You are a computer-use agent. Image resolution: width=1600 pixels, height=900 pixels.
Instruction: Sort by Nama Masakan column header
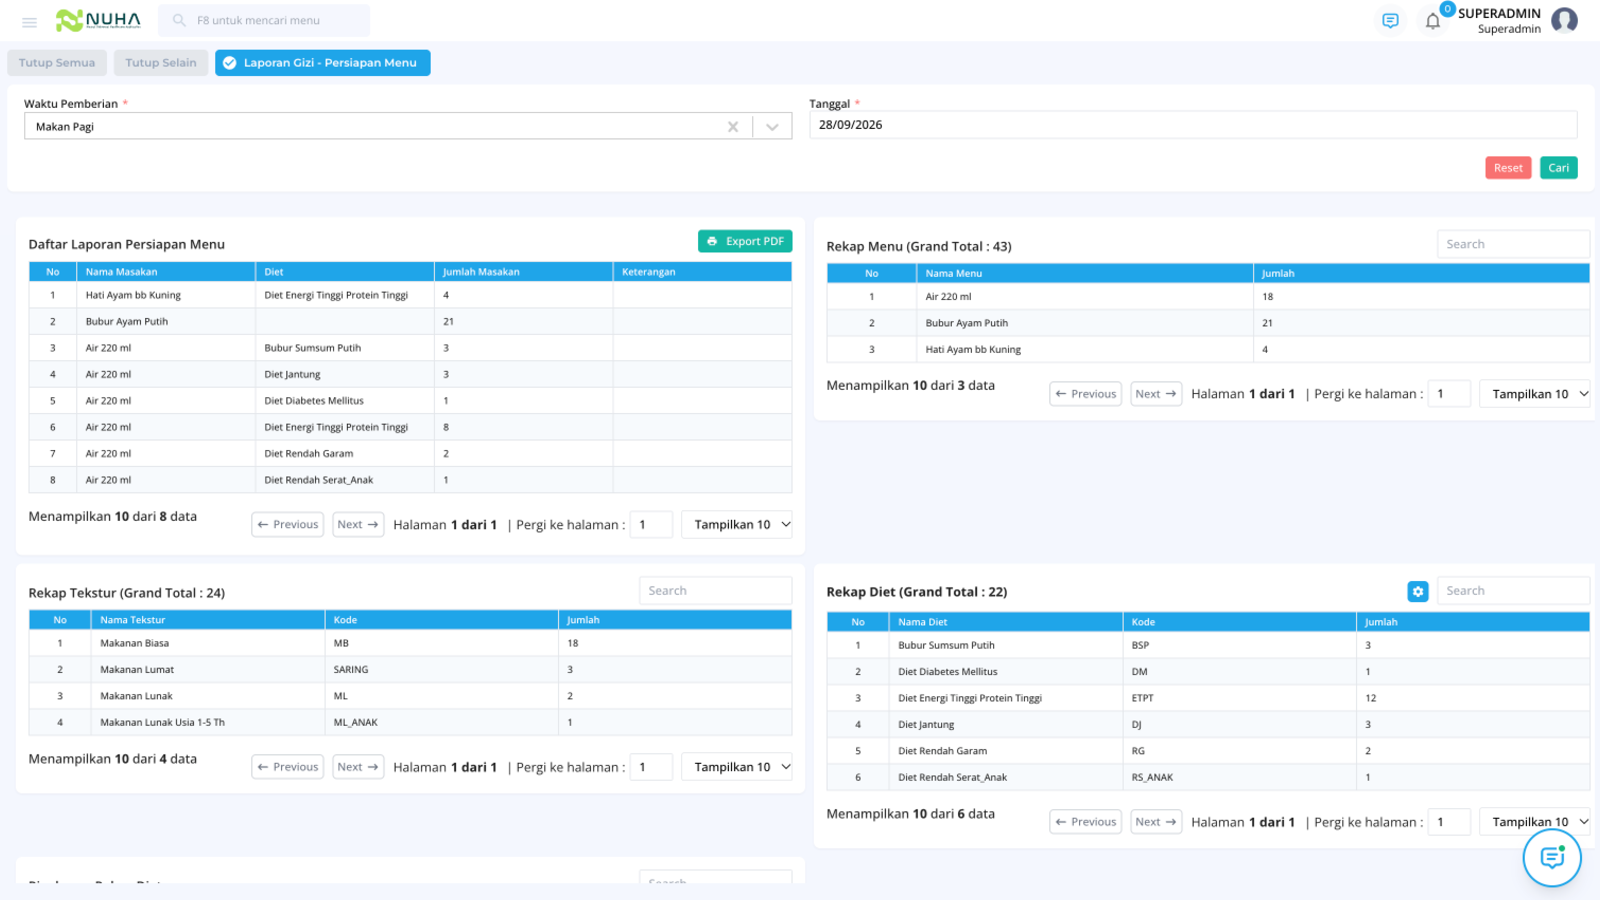(x=166, y=272)
